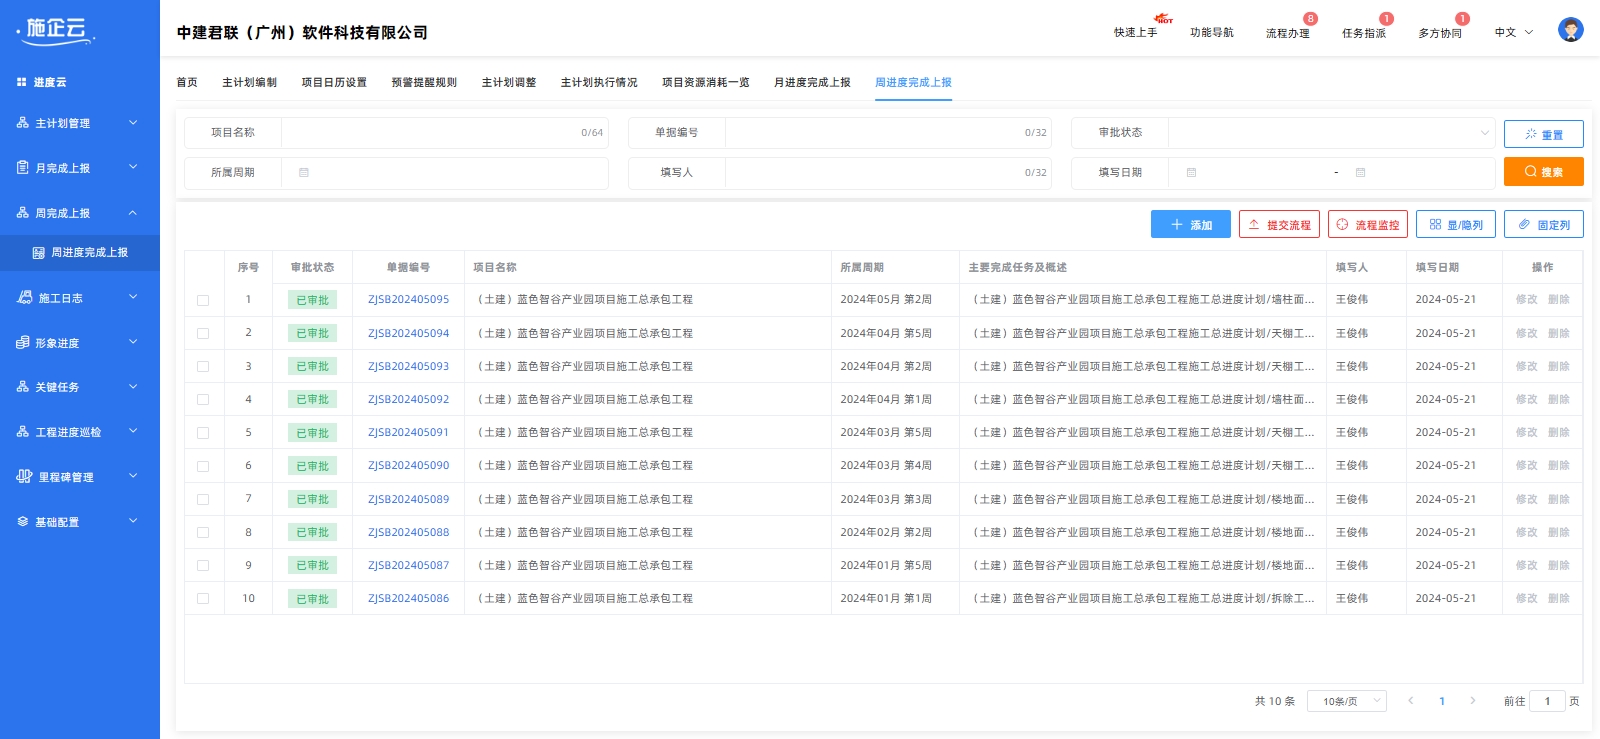The height and width of the screenshot is (739, 1600).
Task: Click the 重置 button
Action: tap(1543, 134)
